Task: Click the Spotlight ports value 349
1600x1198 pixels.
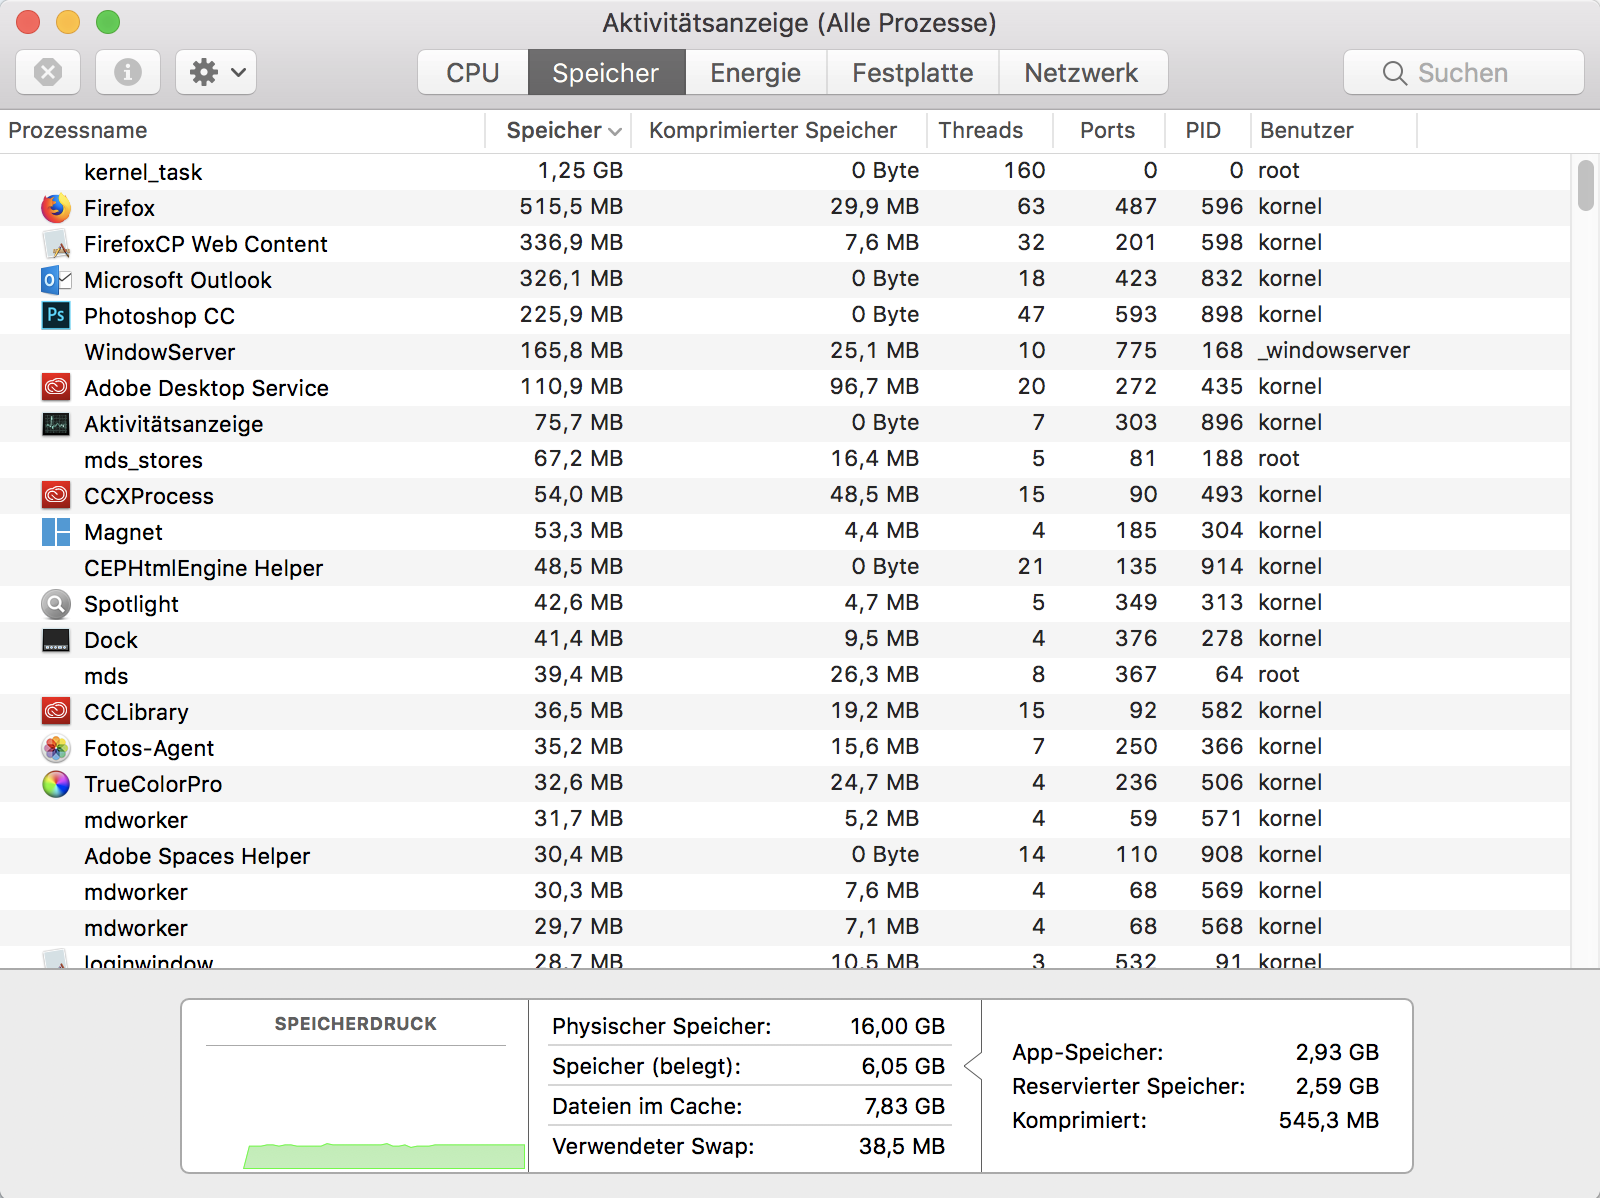Action: click(x=1136, y=602)
